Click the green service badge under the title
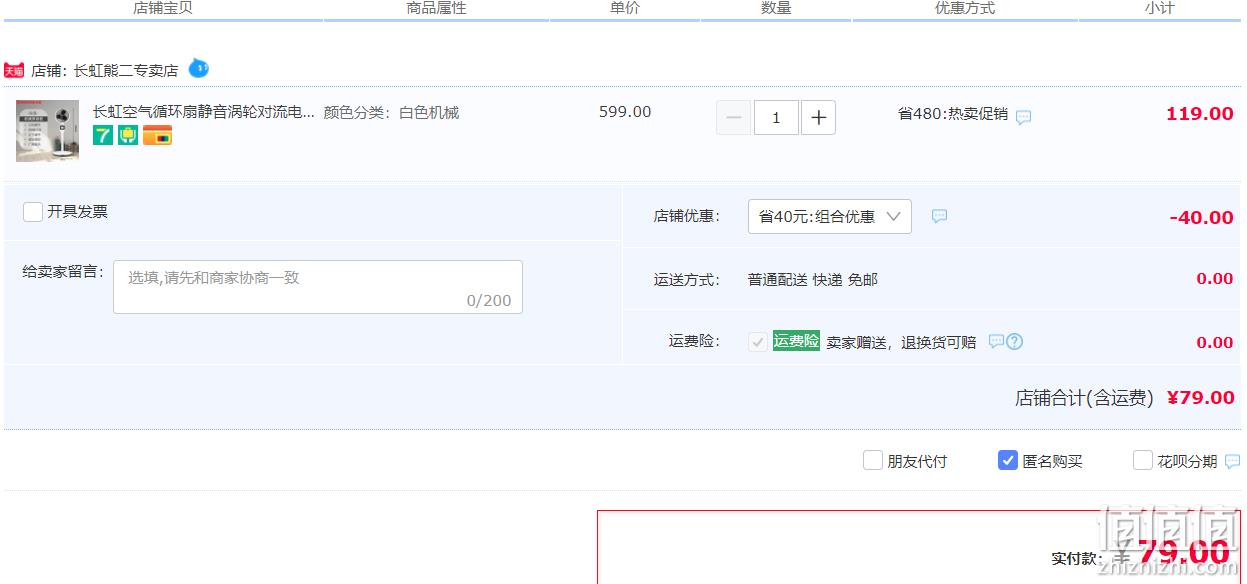1247x584 pixels. point(128,135)
